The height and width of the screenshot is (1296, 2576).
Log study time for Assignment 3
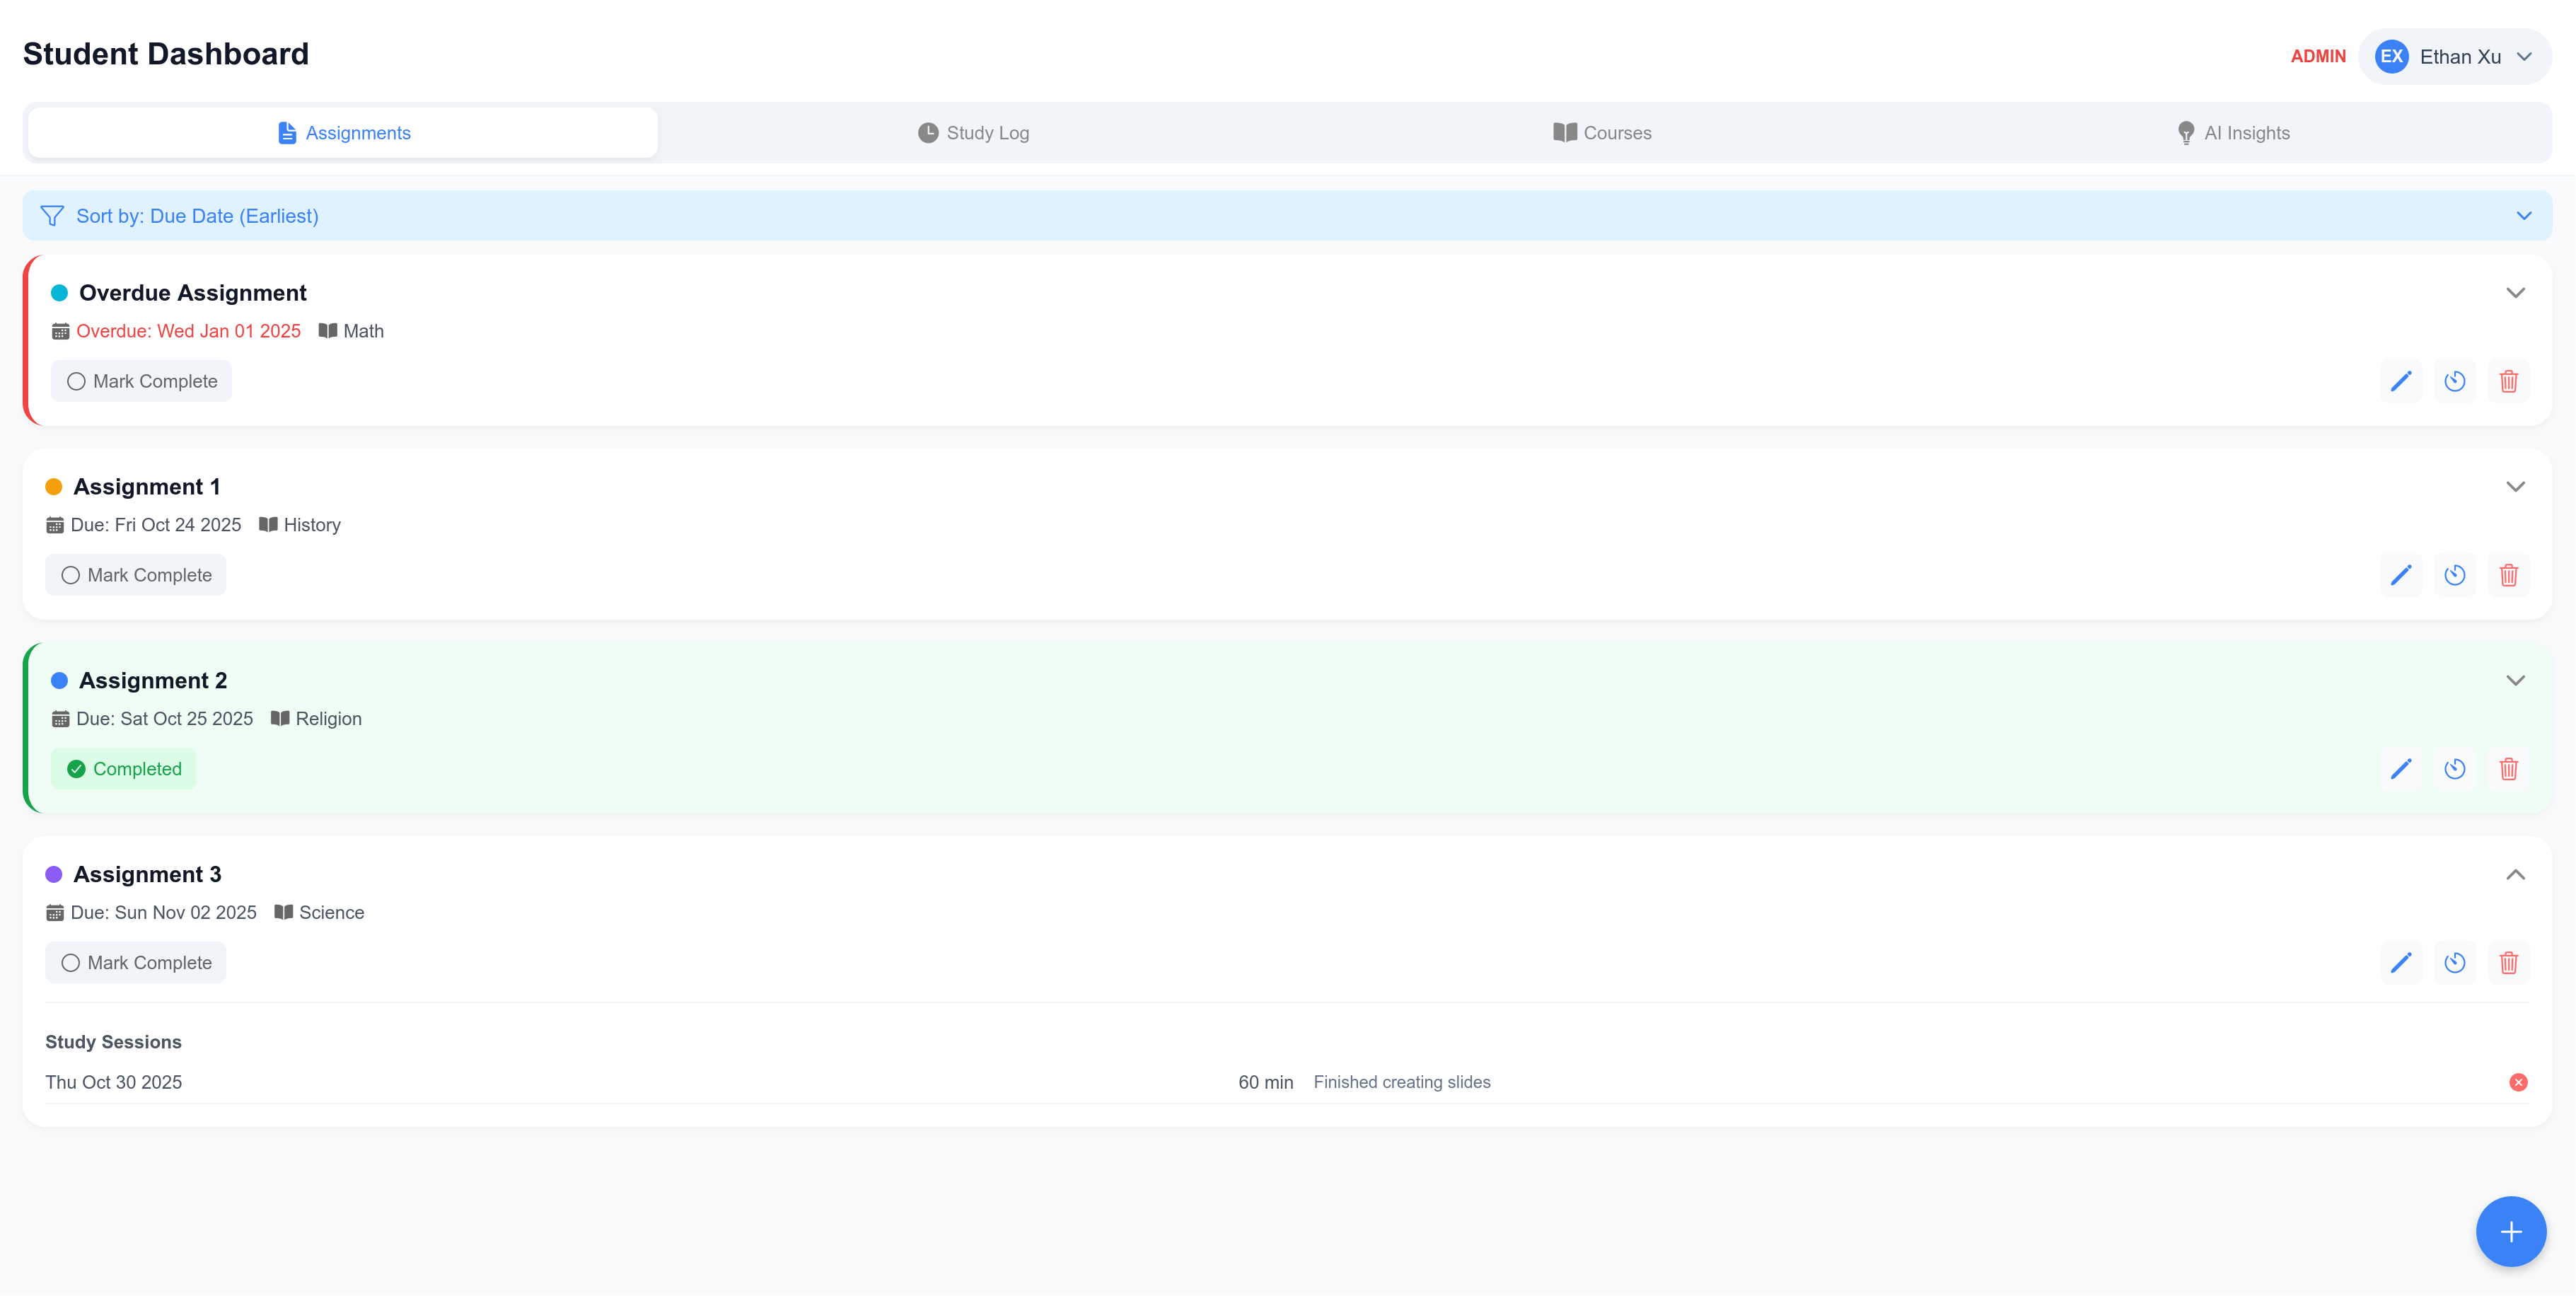2455,963
